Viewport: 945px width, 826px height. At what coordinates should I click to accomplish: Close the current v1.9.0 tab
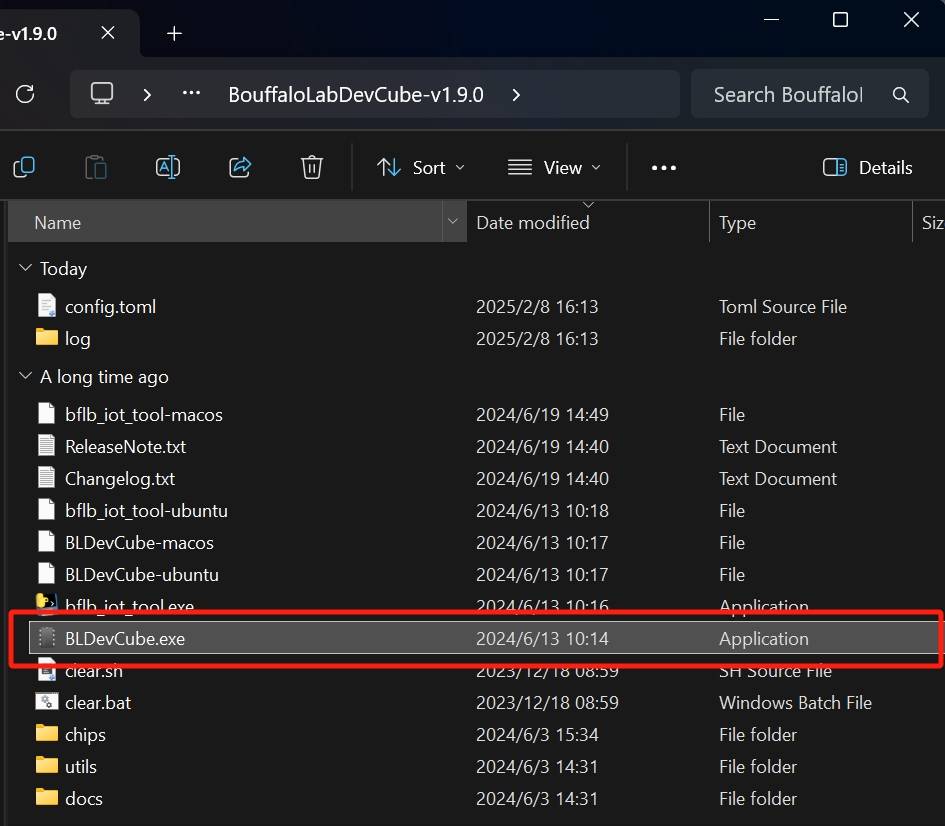pos(108,33)
